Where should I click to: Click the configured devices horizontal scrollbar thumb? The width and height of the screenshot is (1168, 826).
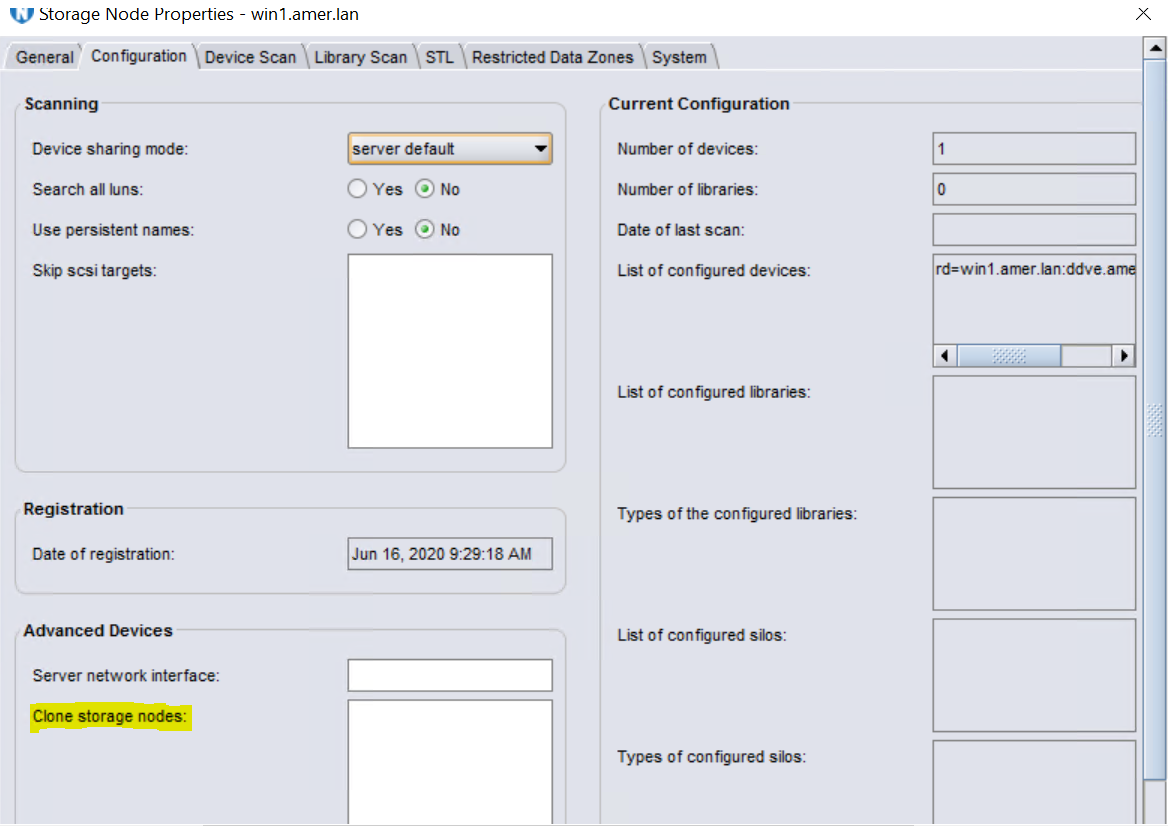(1008, 356)
